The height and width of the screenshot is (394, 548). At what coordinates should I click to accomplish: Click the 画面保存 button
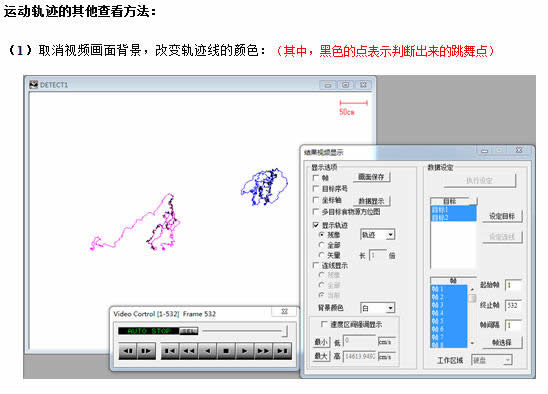click(x=371, y=177)
